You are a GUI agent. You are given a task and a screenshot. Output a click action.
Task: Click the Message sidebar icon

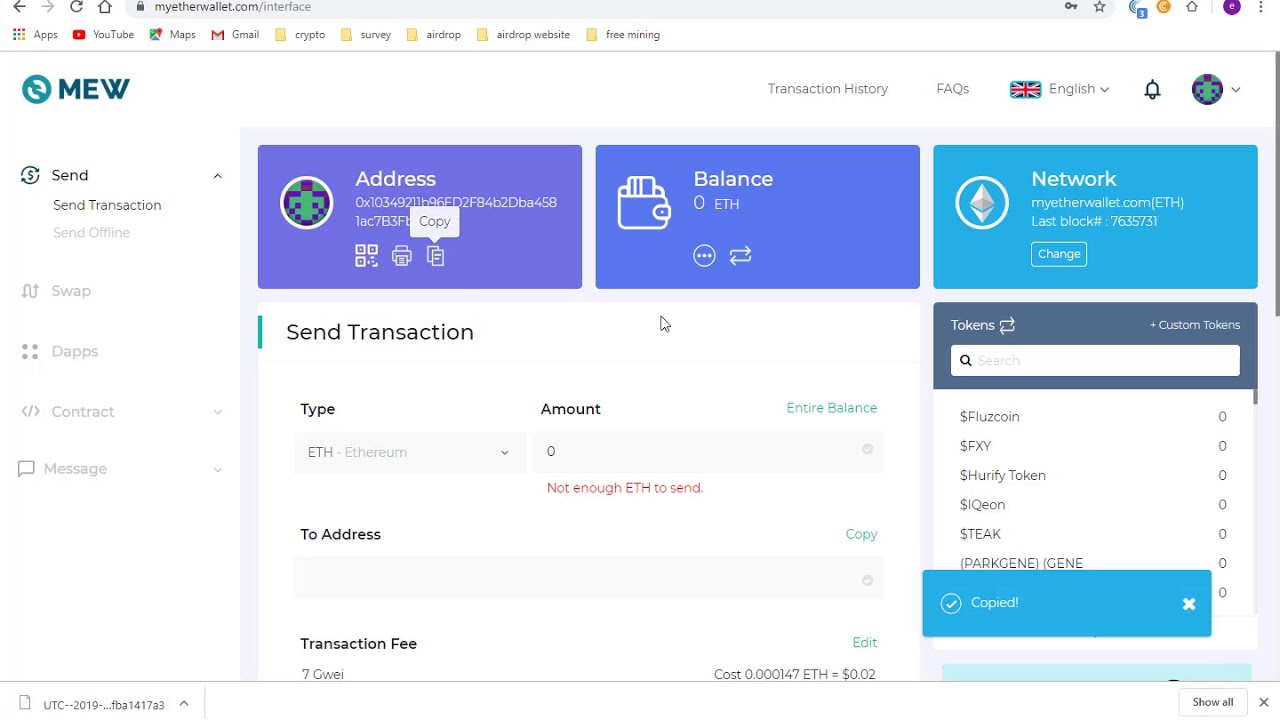26,469
